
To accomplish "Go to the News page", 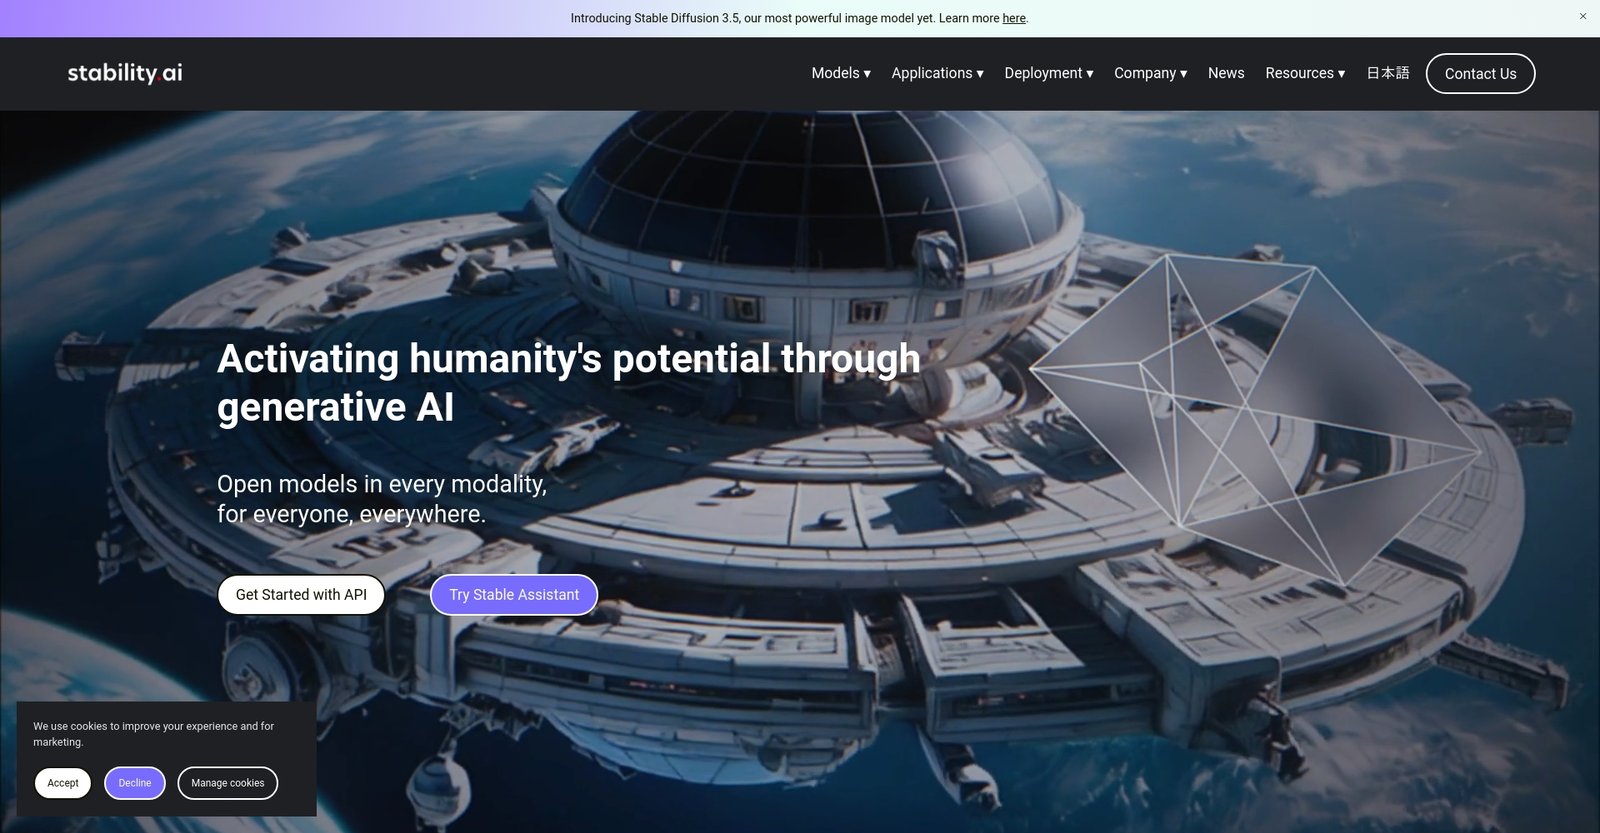I will 1226,73.
